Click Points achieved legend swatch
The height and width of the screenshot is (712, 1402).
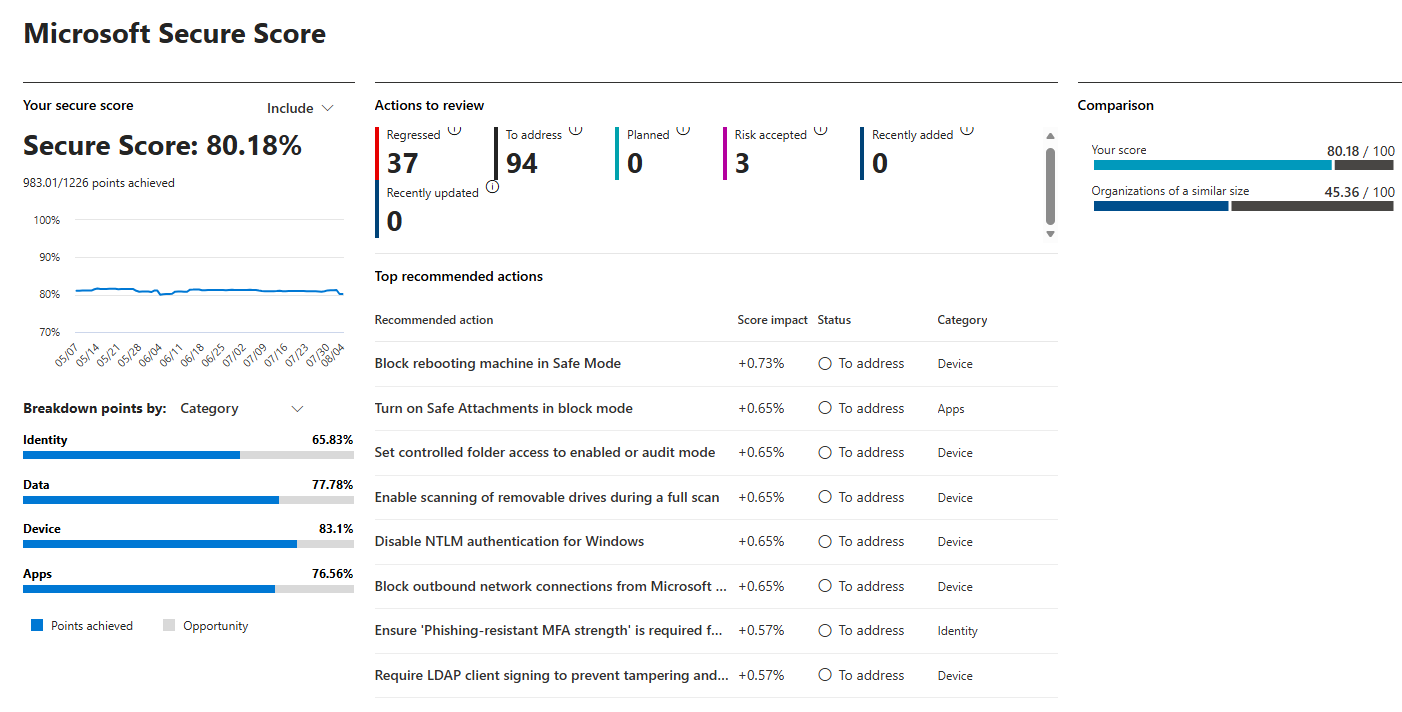point(37,625)
